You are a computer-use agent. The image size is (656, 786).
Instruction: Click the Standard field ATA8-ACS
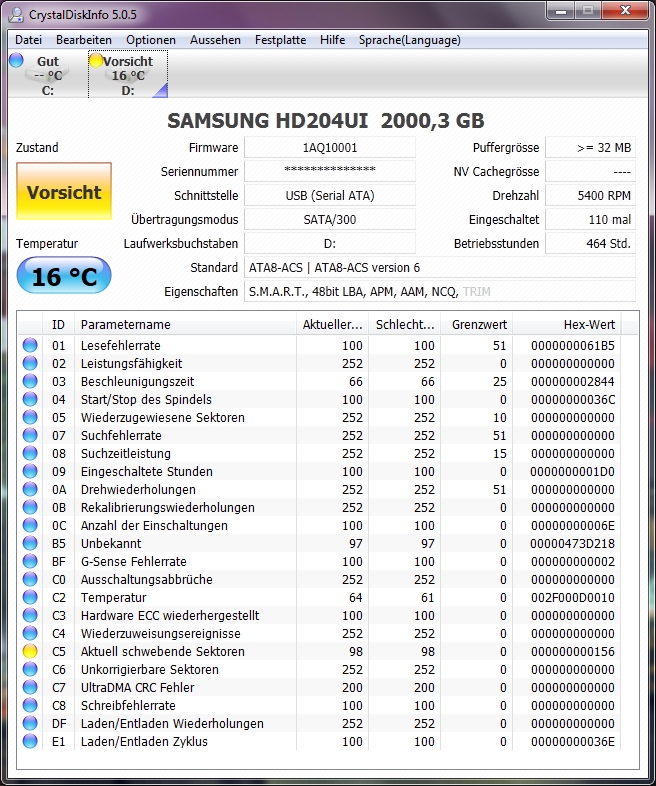pyautogui.click(x=440, y=267)
